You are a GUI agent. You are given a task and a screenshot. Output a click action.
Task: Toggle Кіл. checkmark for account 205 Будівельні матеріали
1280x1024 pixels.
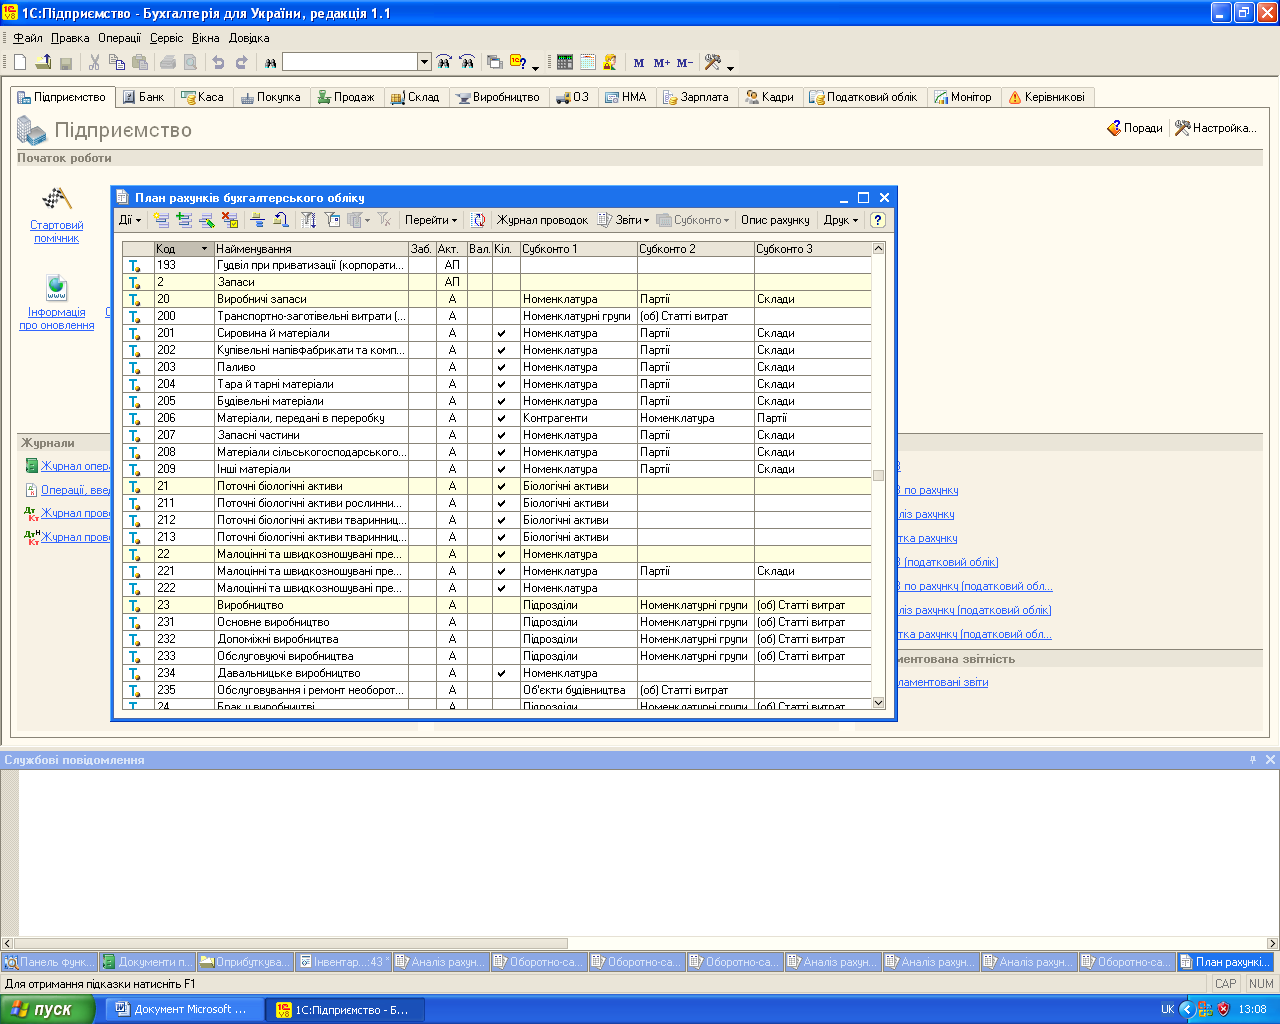[x=501, y=401]
